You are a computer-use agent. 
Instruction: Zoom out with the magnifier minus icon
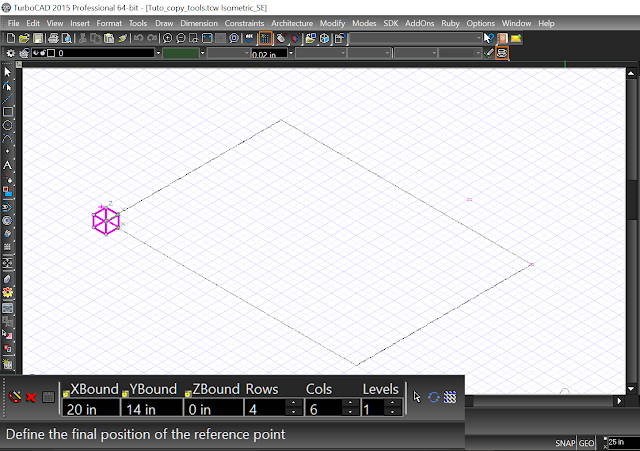(180, 38)
